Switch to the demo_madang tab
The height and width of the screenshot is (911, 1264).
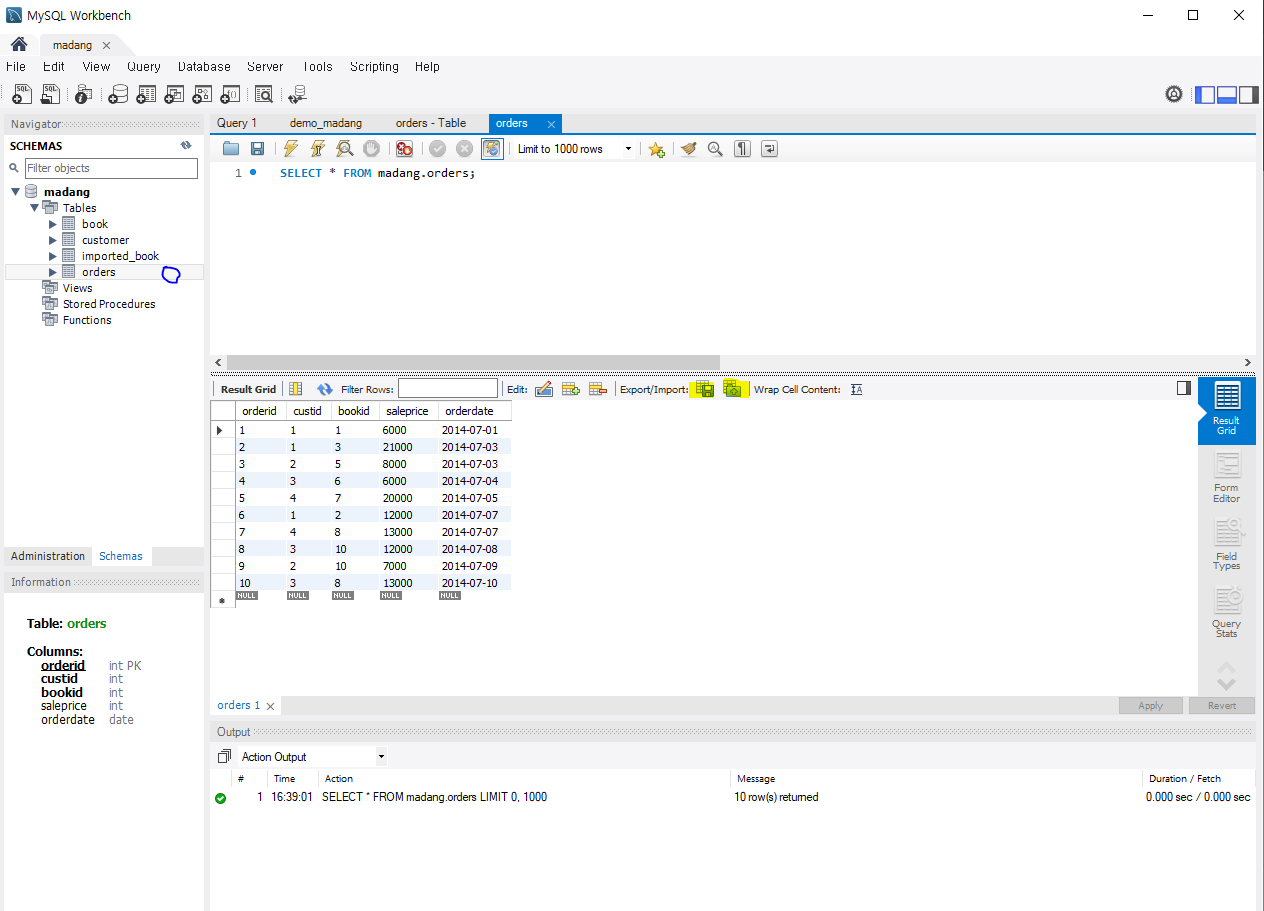pos(326,123)
